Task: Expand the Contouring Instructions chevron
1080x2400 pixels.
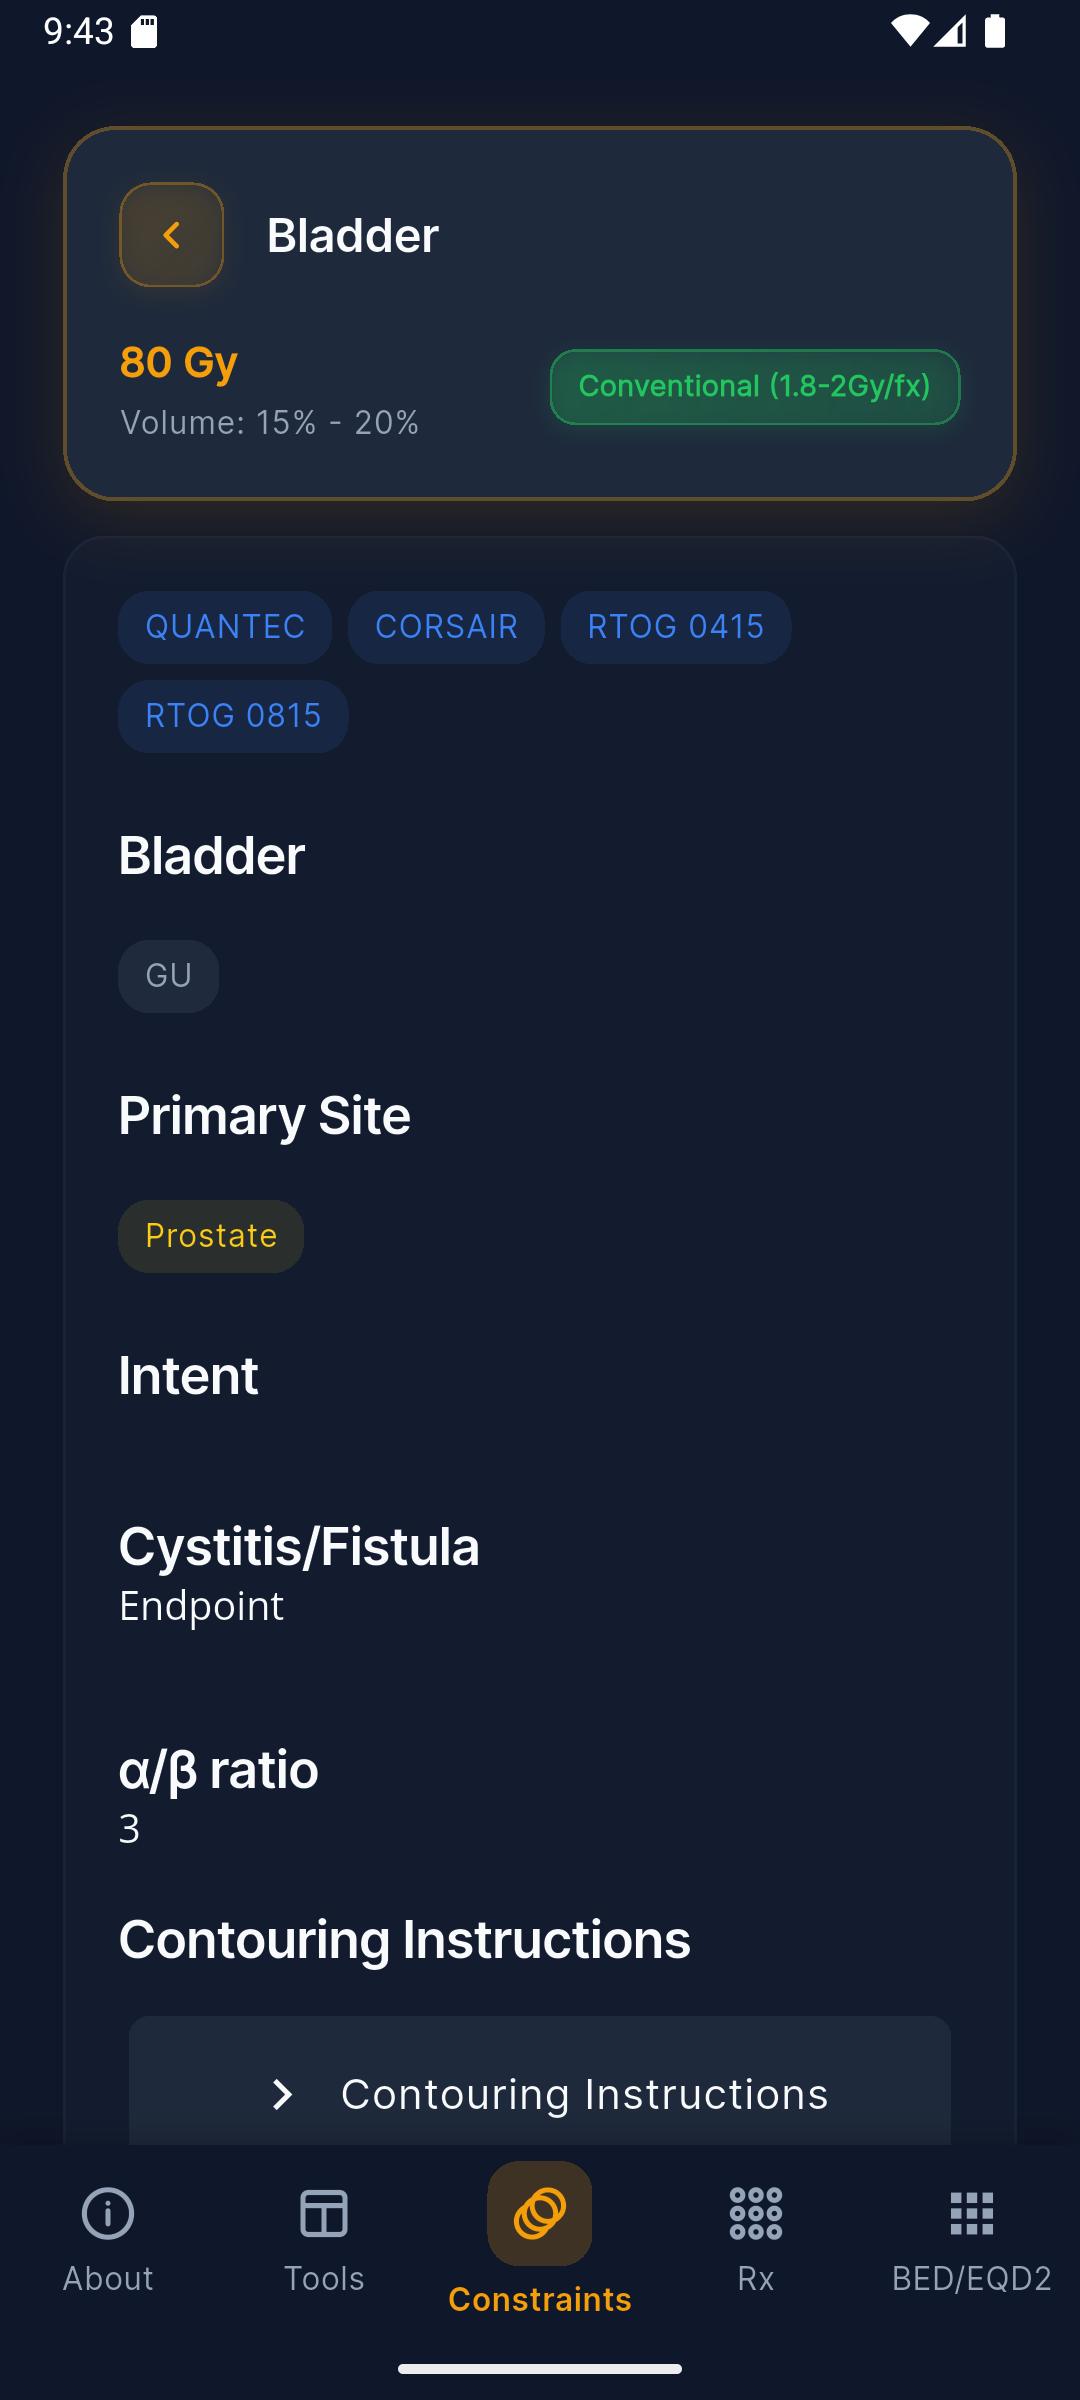Action: coord(283,2094)
